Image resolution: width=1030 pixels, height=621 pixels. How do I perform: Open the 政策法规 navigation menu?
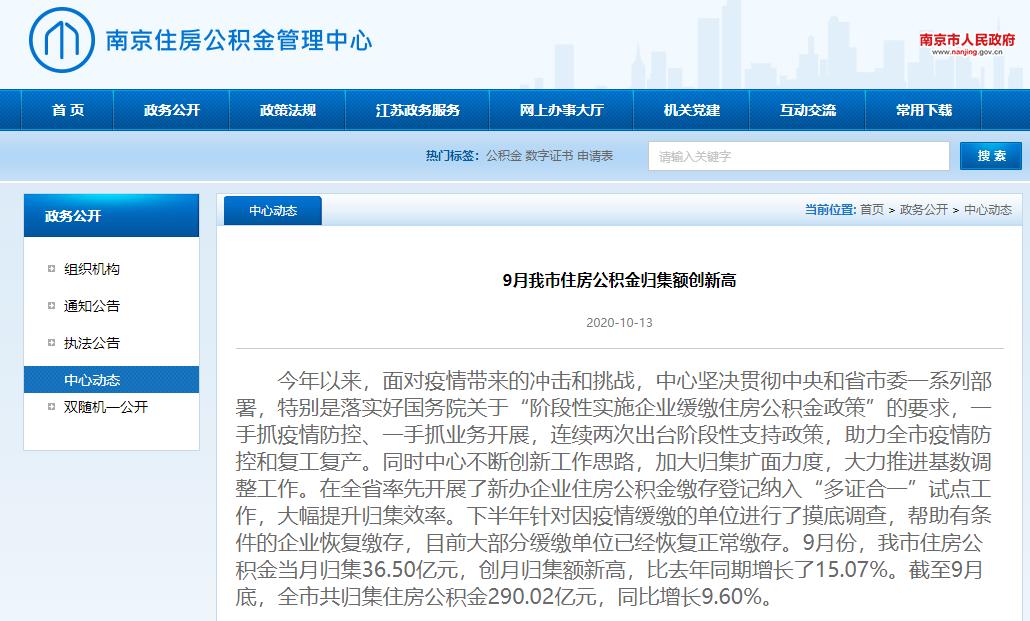tap(287, 110)
